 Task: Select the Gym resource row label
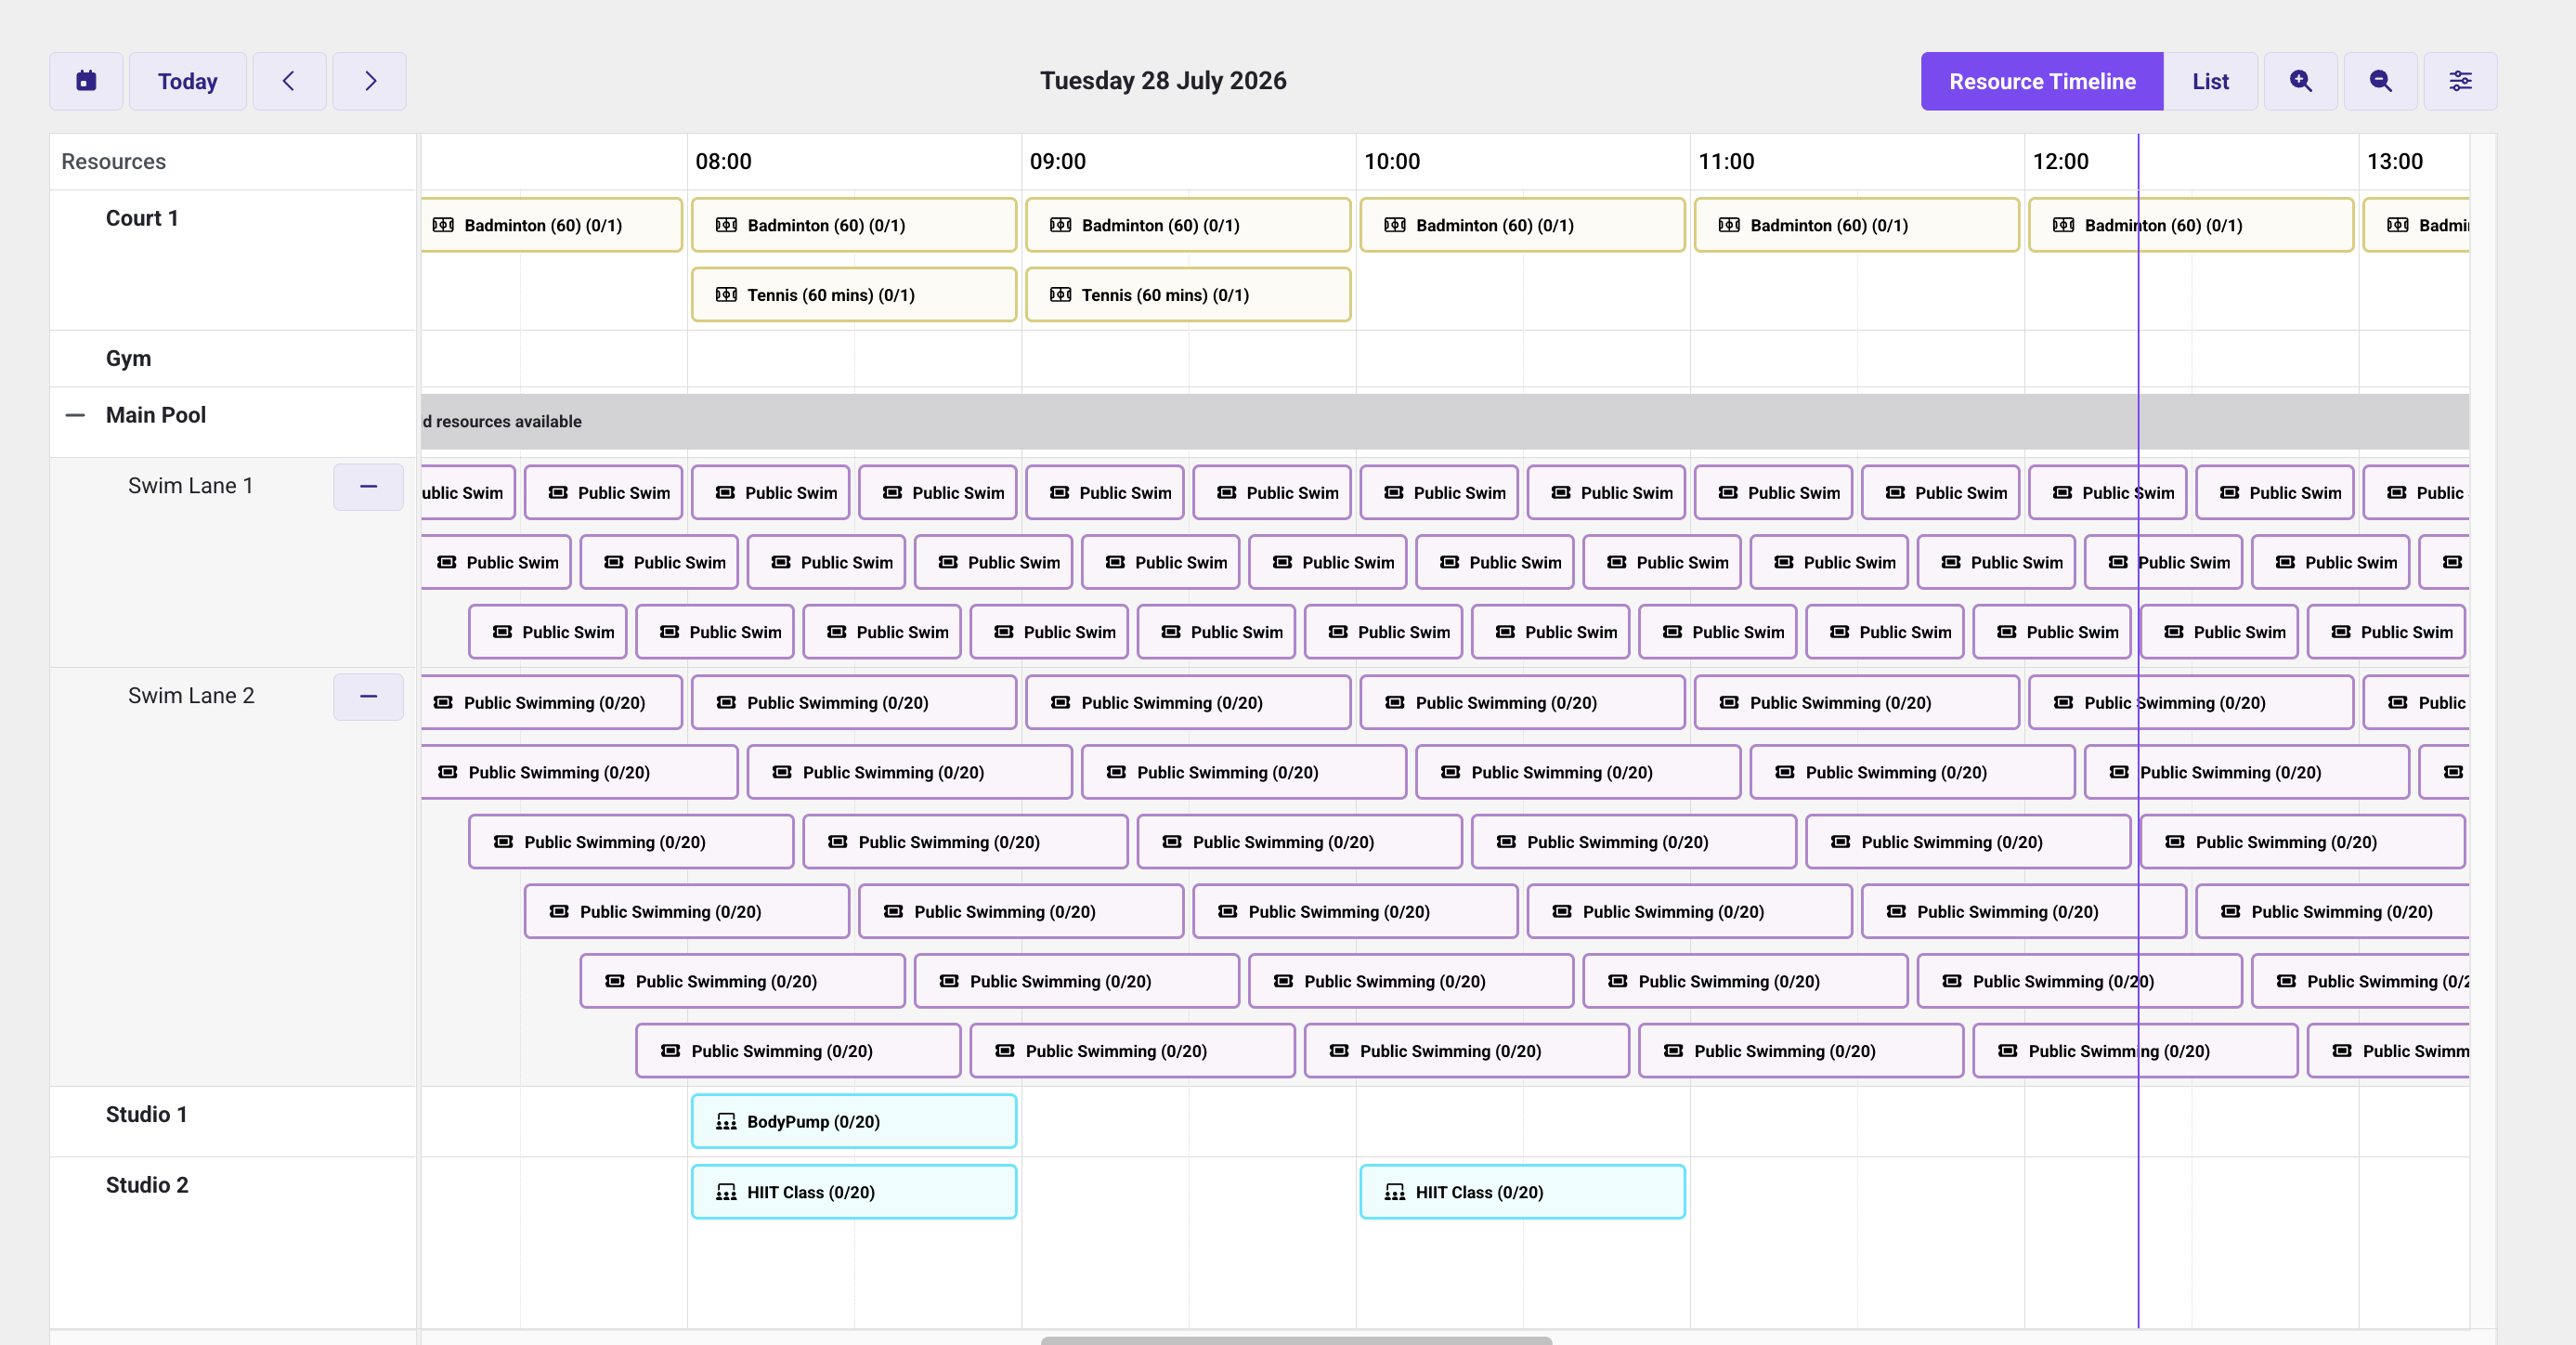point(128,358)
